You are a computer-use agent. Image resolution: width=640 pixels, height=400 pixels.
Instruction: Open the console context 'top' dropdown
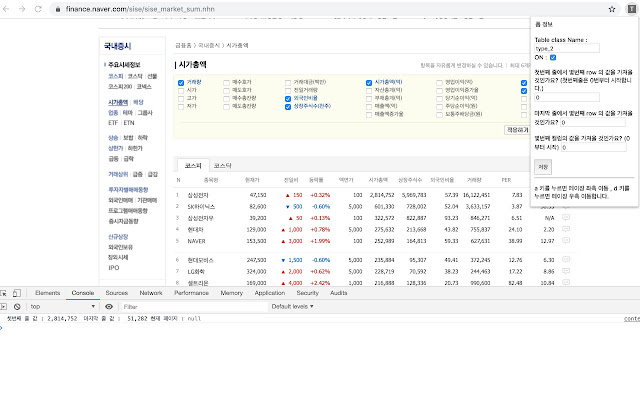[x=62, y=307]
